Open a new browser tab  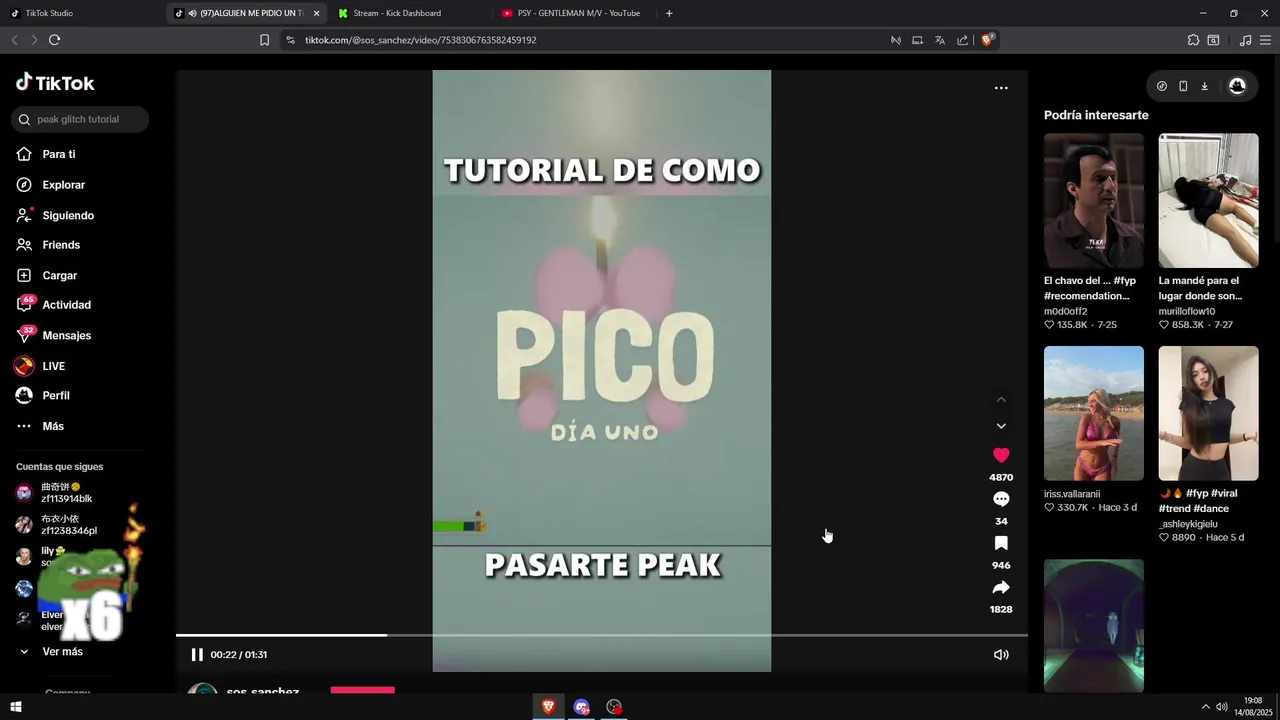coord(669,13)
